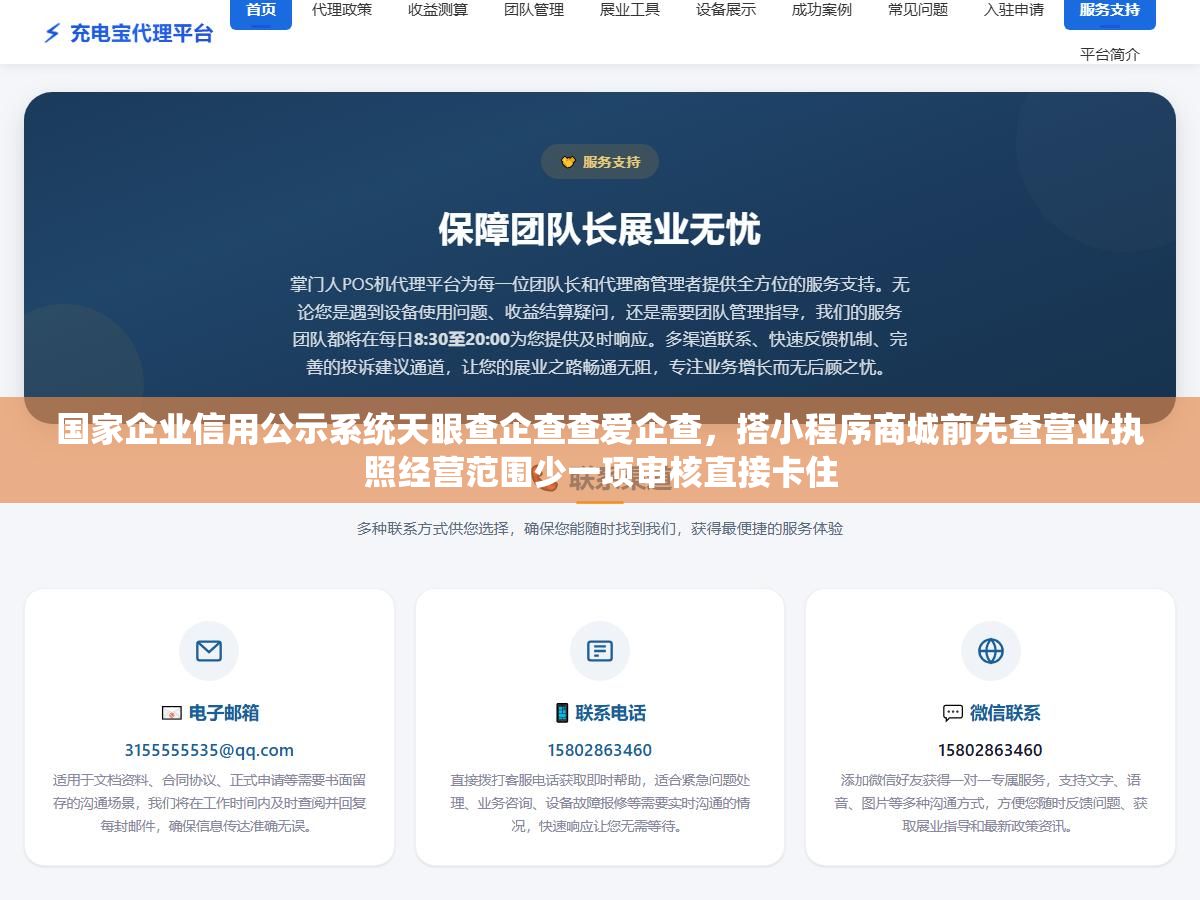The width and height of the screenshot is (1200, 900).
Task: Click the document icon above 联系电话
Action: [600, 651]
